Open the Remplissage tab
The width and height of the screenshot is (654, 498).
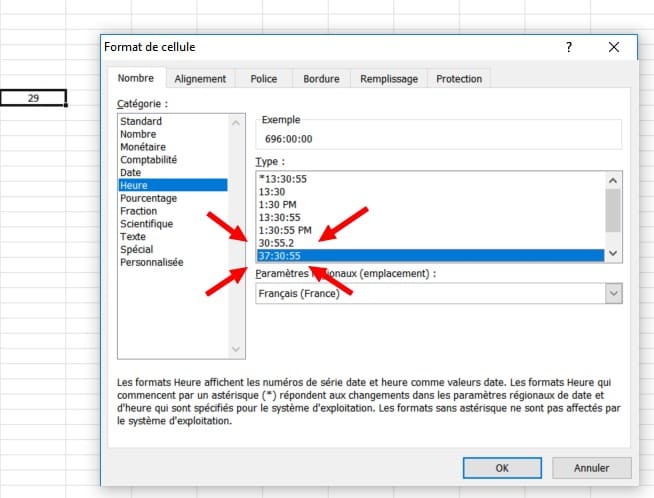(x=389, y=79)
